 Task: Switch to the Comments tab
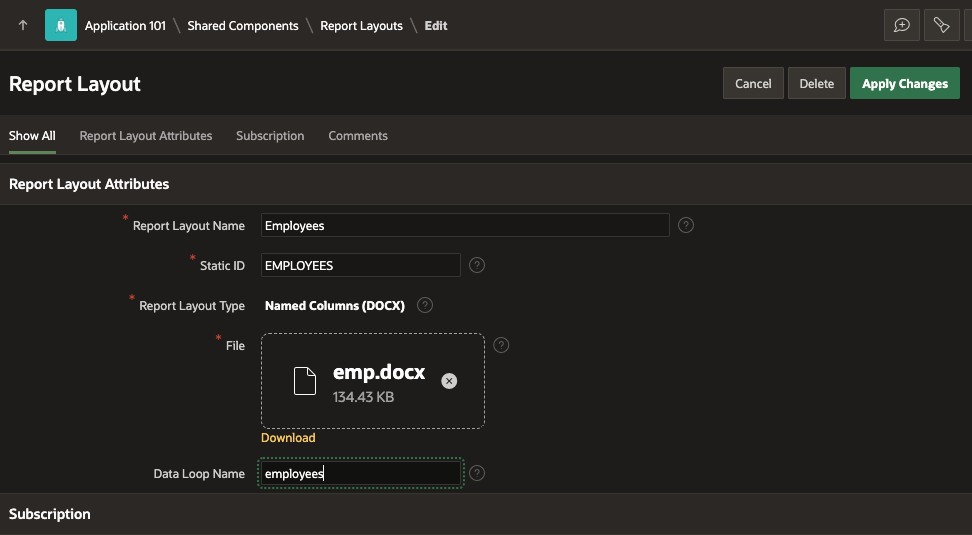pyautogui.click(x=358, y=136)
